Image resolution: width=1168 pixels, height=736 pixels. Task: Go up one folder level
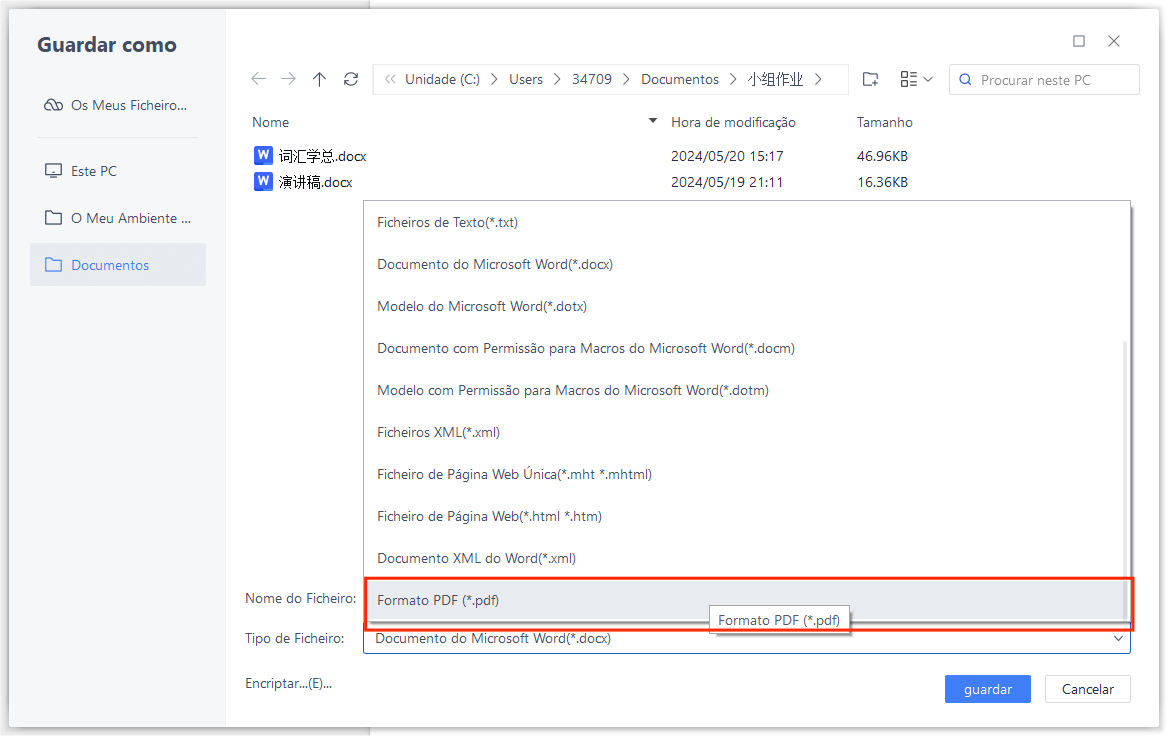[320, 79]
